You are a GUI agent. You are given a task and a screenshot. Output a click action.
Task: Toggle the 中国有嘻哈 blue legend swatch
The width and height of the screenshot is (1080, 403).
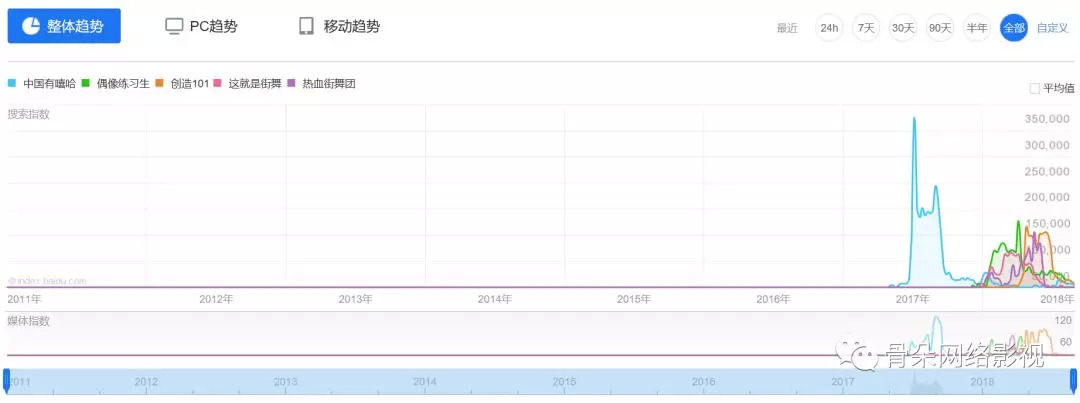12,83
